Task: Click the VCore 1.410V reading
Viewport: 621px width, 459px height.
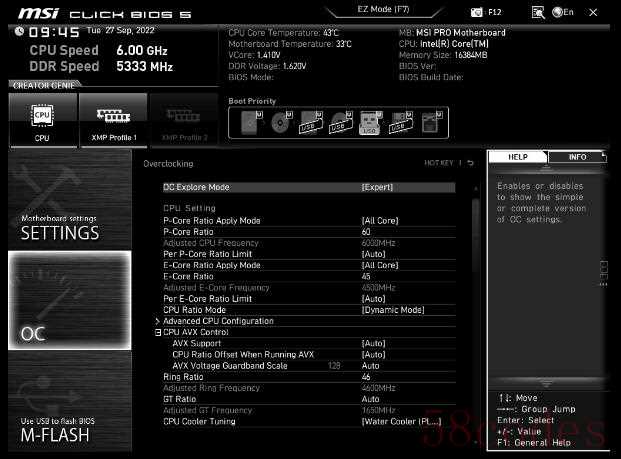Action: 254,55
